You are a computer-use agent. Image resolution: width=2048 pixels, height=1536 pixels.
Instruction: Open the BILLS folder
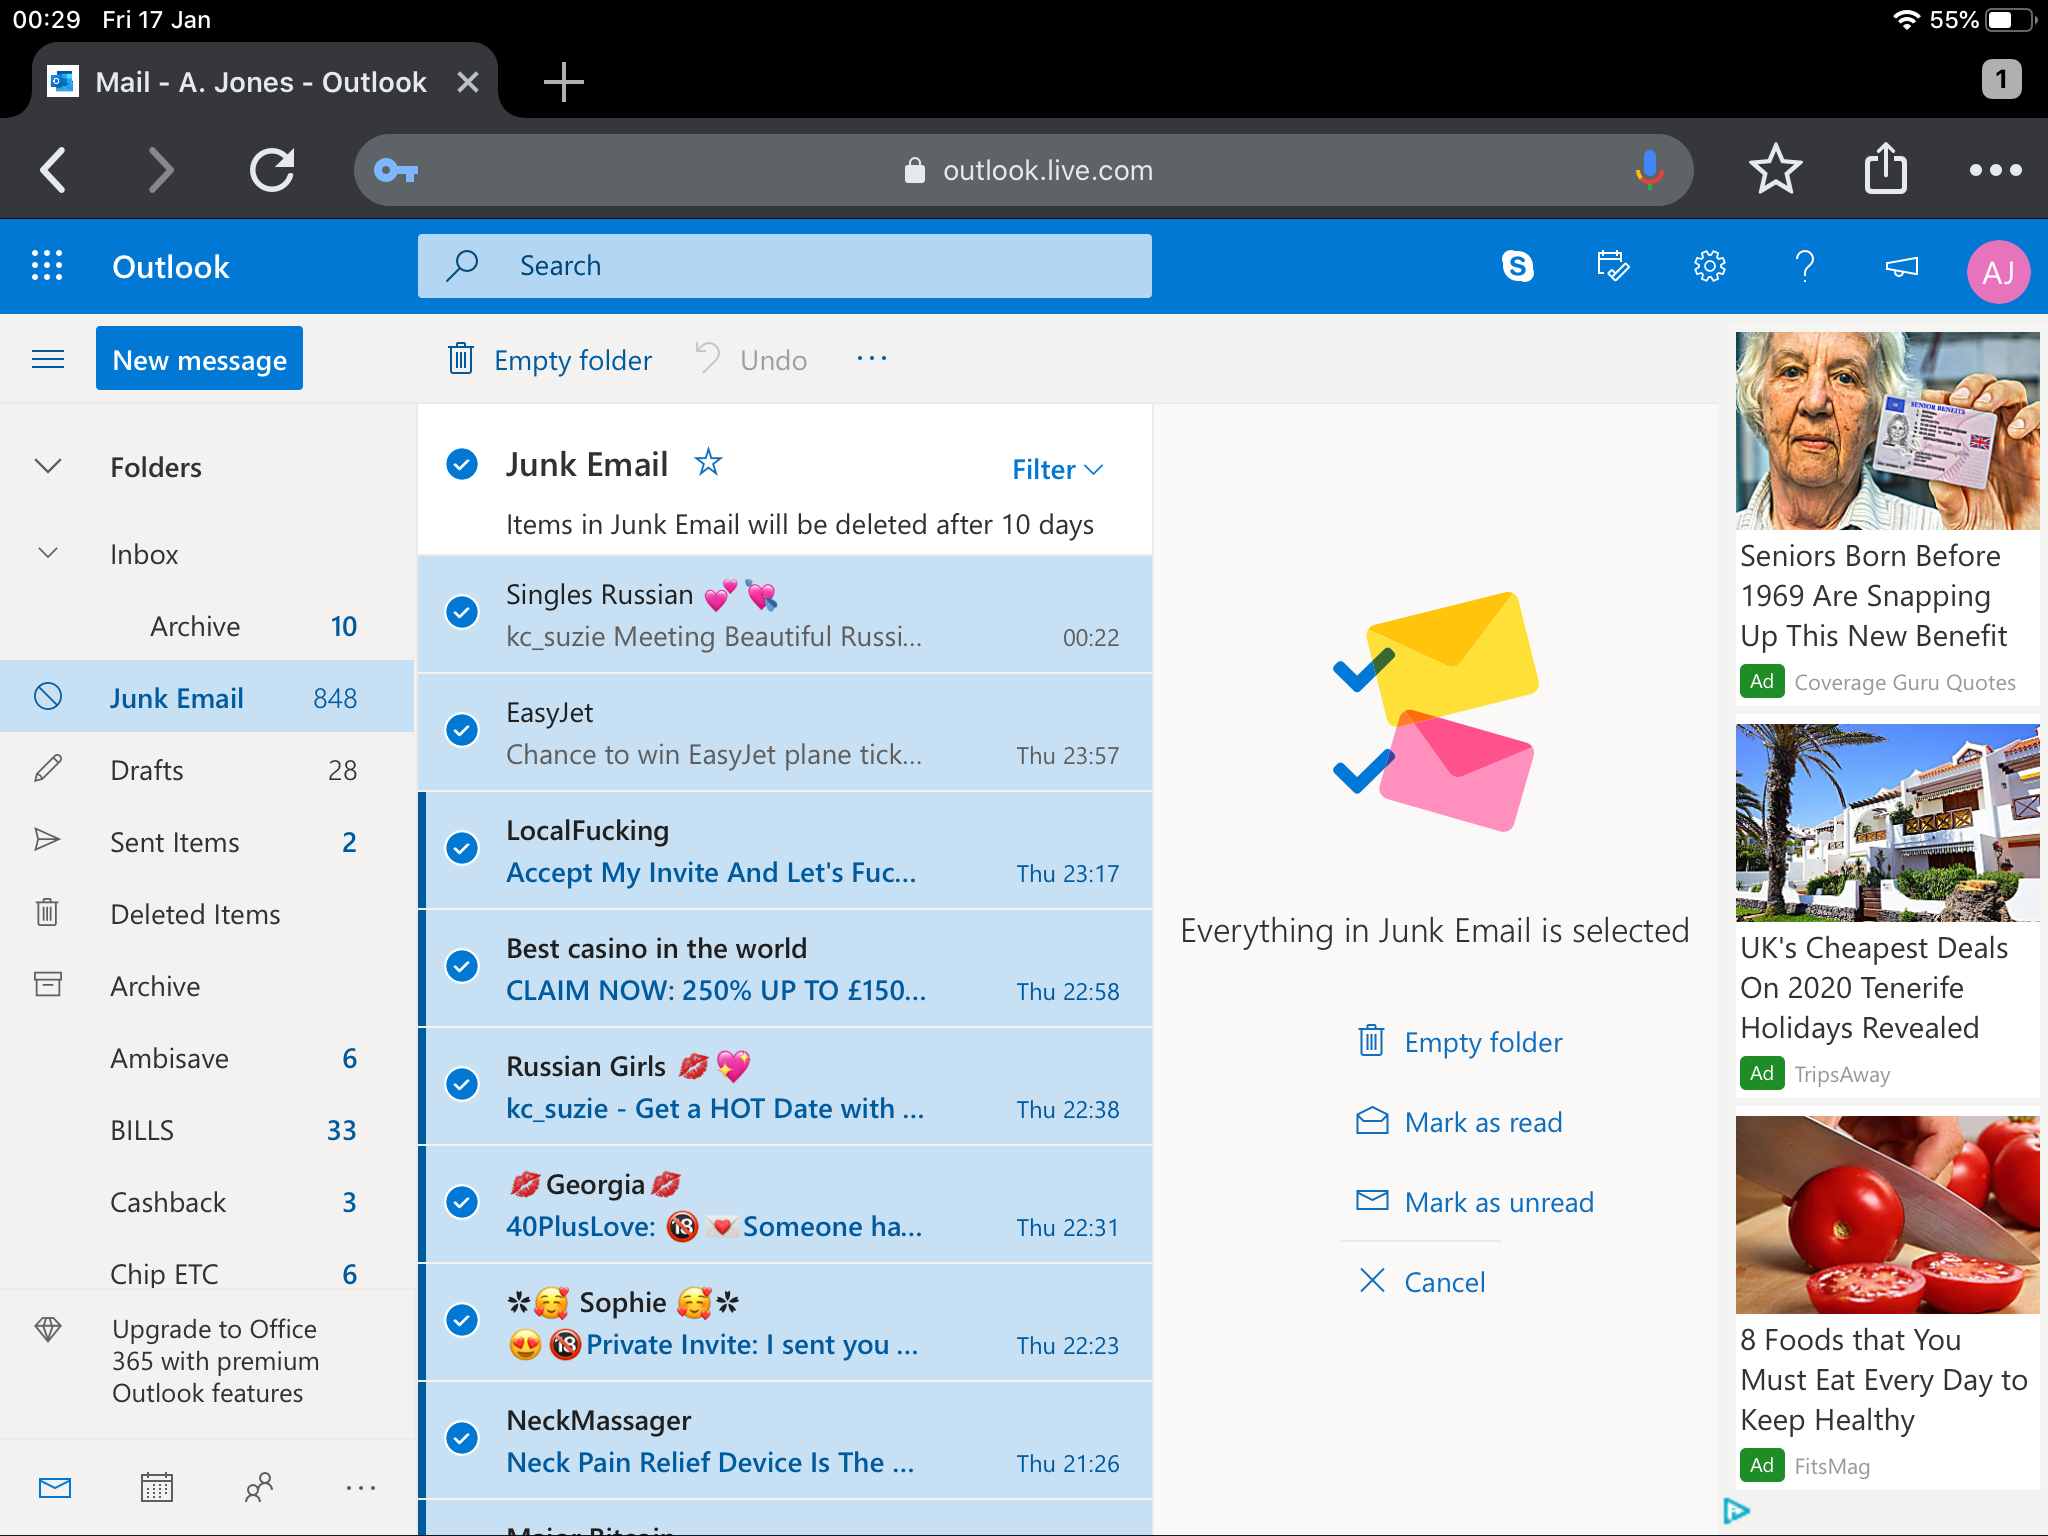pos(207,1129)
